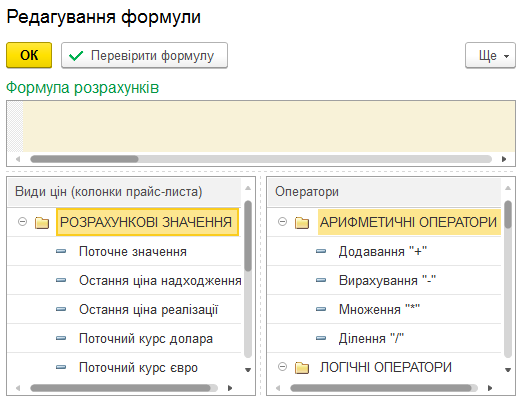Select РОЗРАХУНКОВІ ЗНАЧЕННЯ folder row
Viewport: 522px width, 396px height.
(124, 222)
